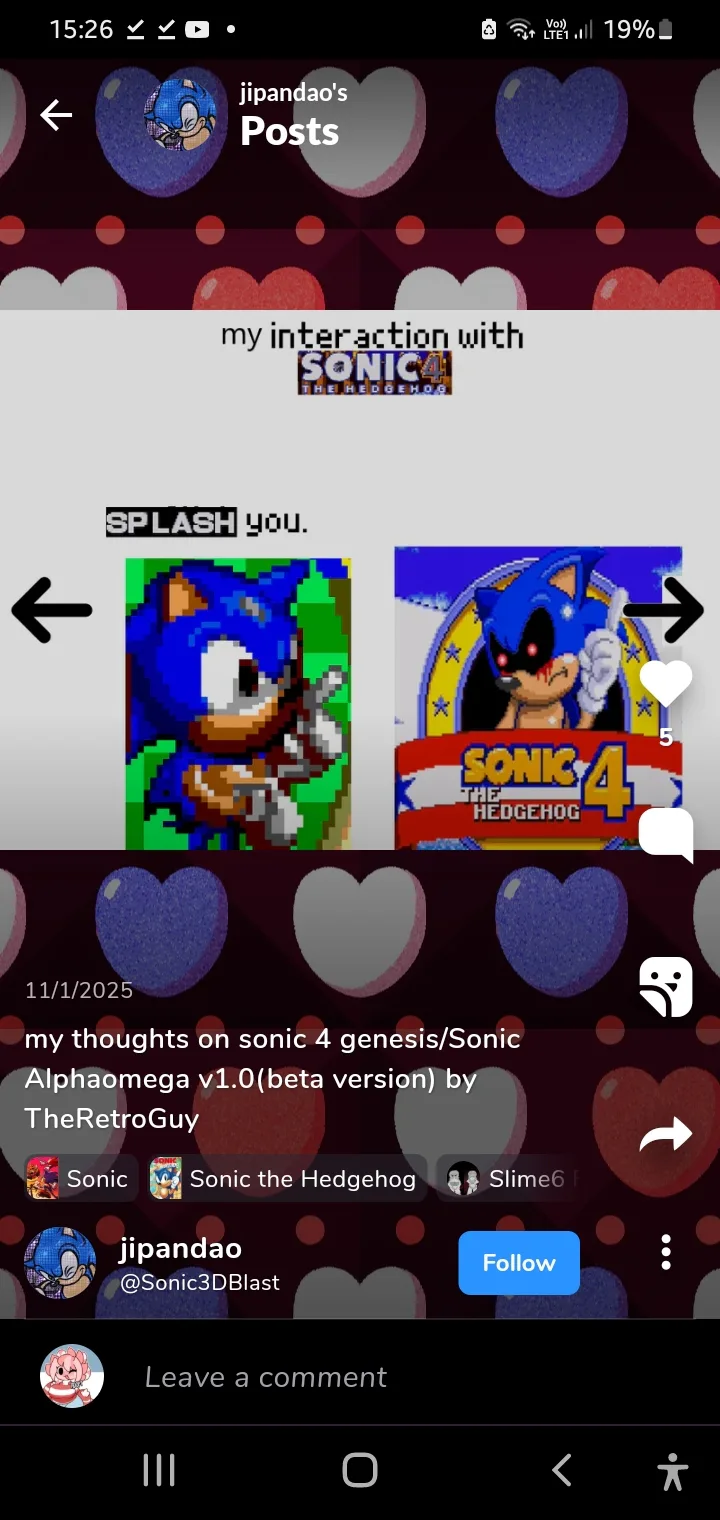Open the three-dot options menu
Screen dimensions: 720x1520
pos(666,1252)
